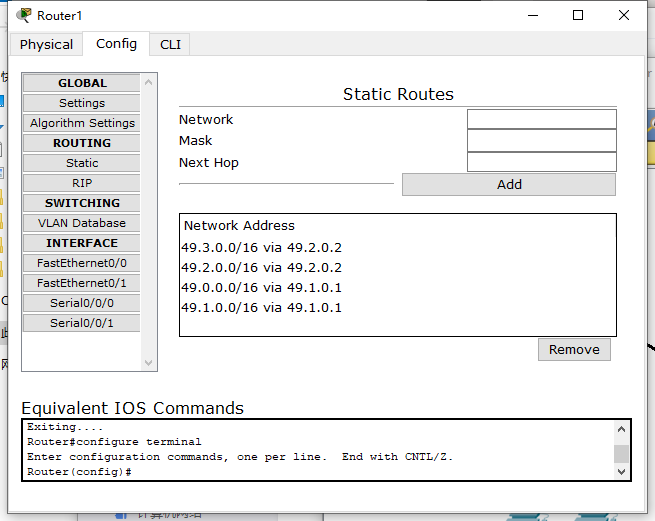
Task: Open VLAN Database settings
Action: (82, 223)
